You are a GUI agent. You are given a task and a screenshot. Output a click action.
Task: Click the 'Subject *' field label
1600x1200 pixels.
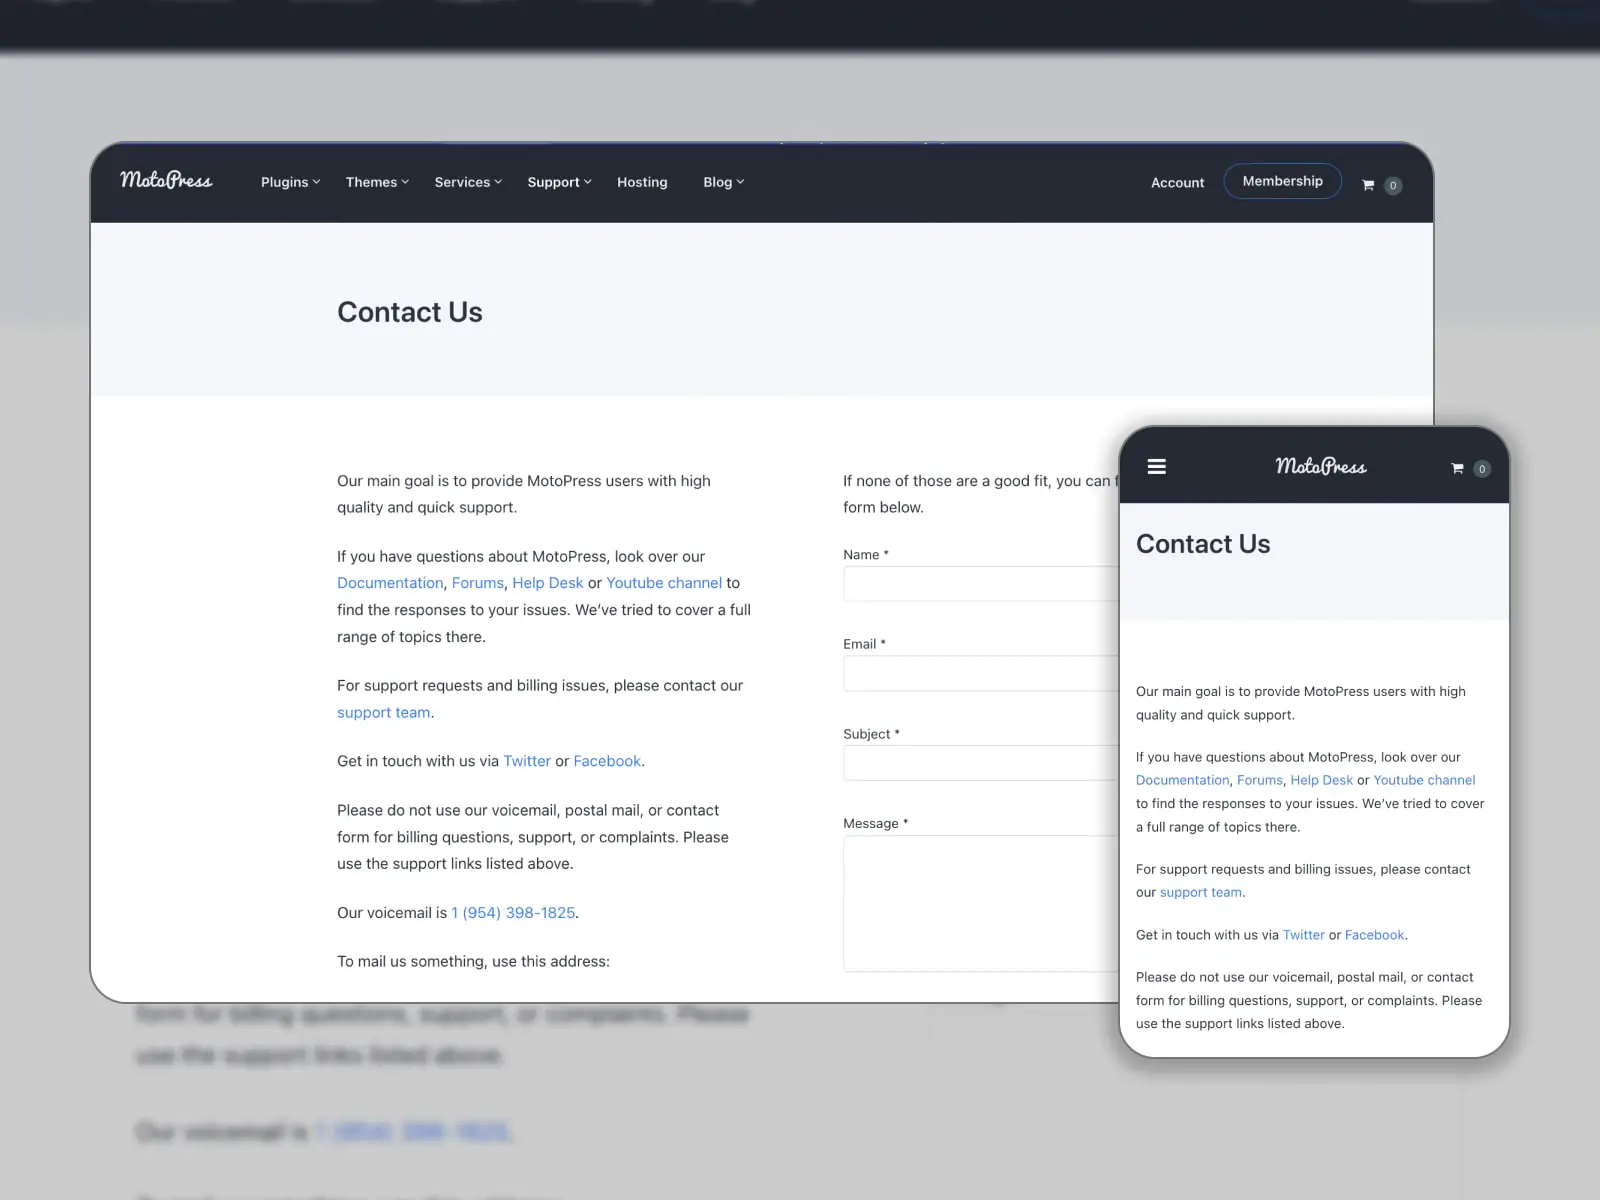871,734
